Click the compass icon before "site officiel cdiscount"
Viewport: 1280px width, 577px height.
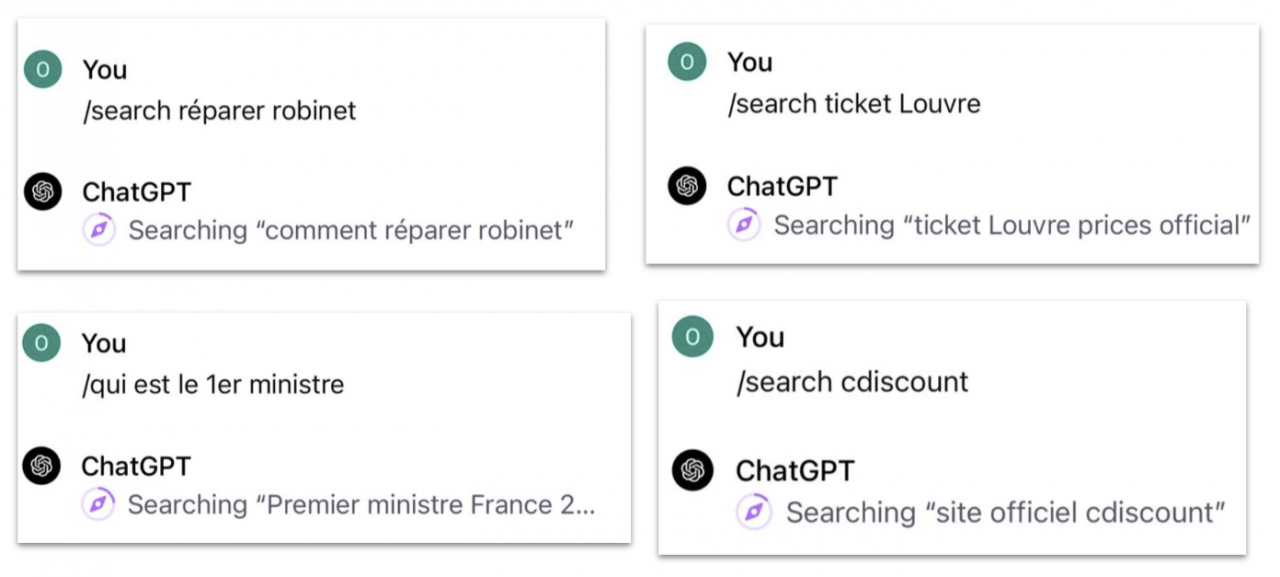(754, 512)
